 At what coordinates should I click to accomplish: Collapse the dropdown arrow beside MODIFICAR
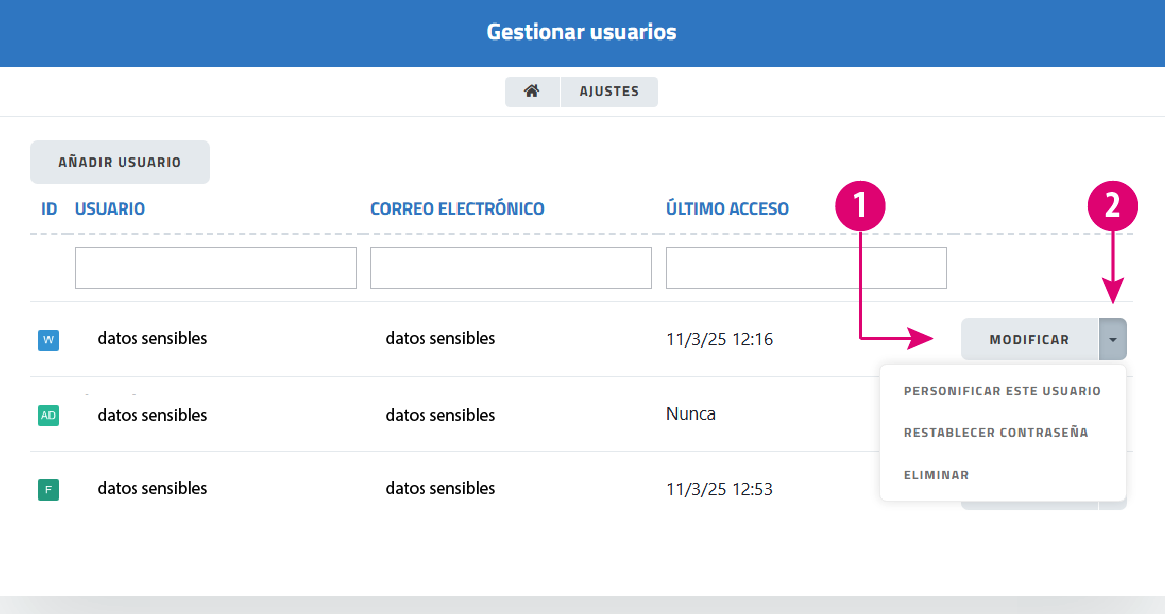point(1112,339)
